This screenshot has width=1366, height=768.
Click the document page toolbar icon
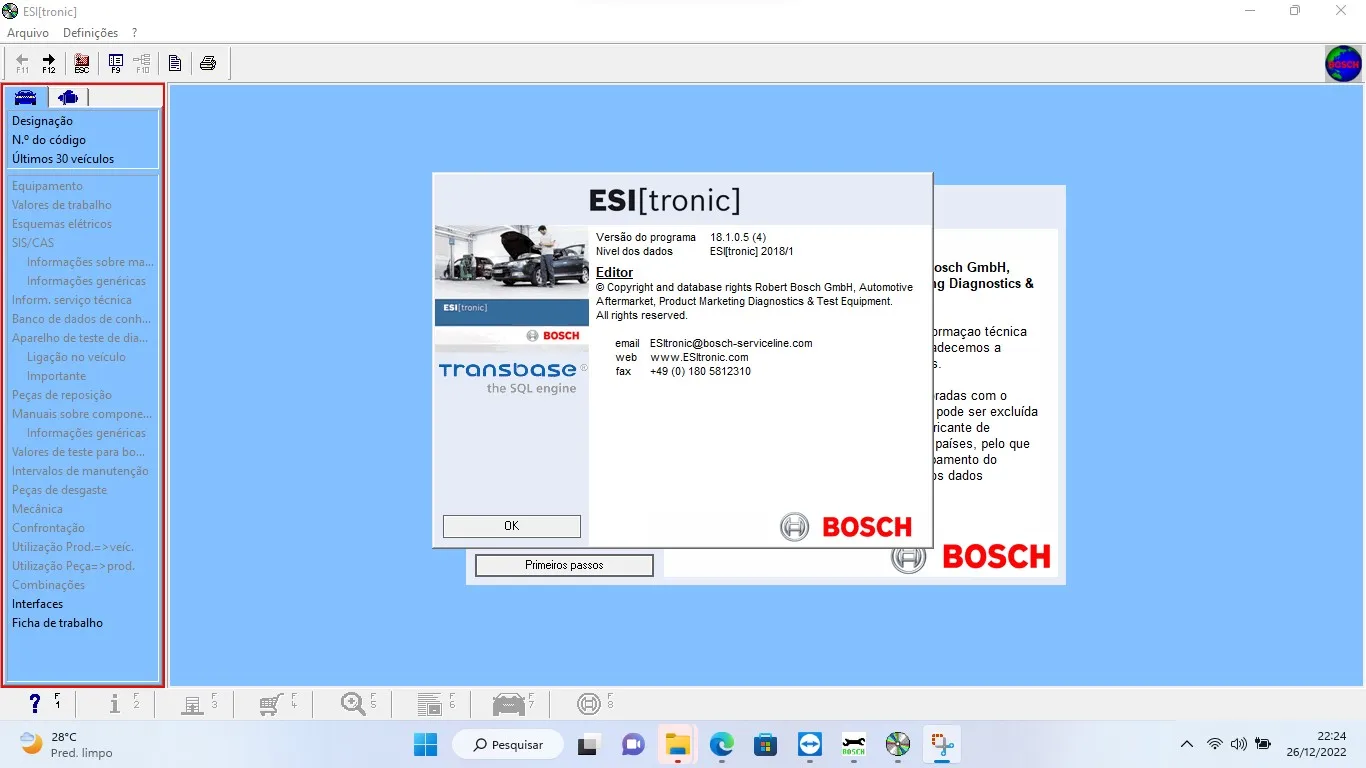click(175, 64)
